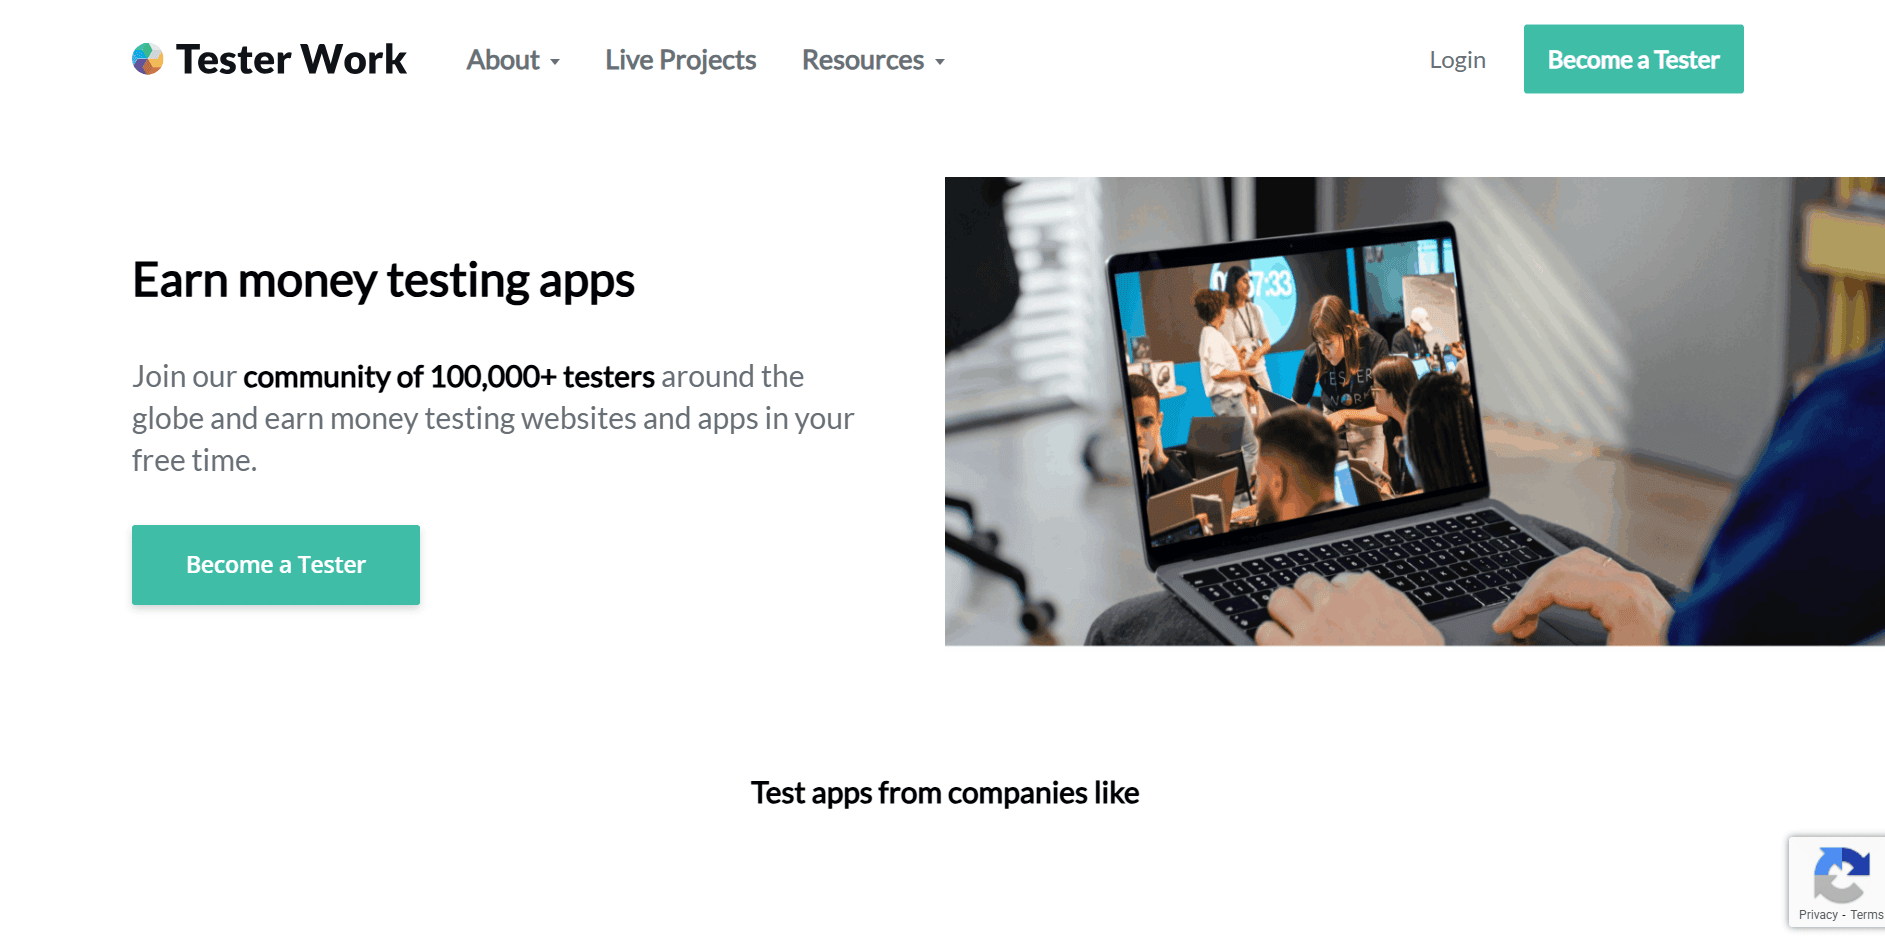Screen dimensions: 1885x941
Task: Click the reCAPTCHA badge icon
Action: [1841, 874]
